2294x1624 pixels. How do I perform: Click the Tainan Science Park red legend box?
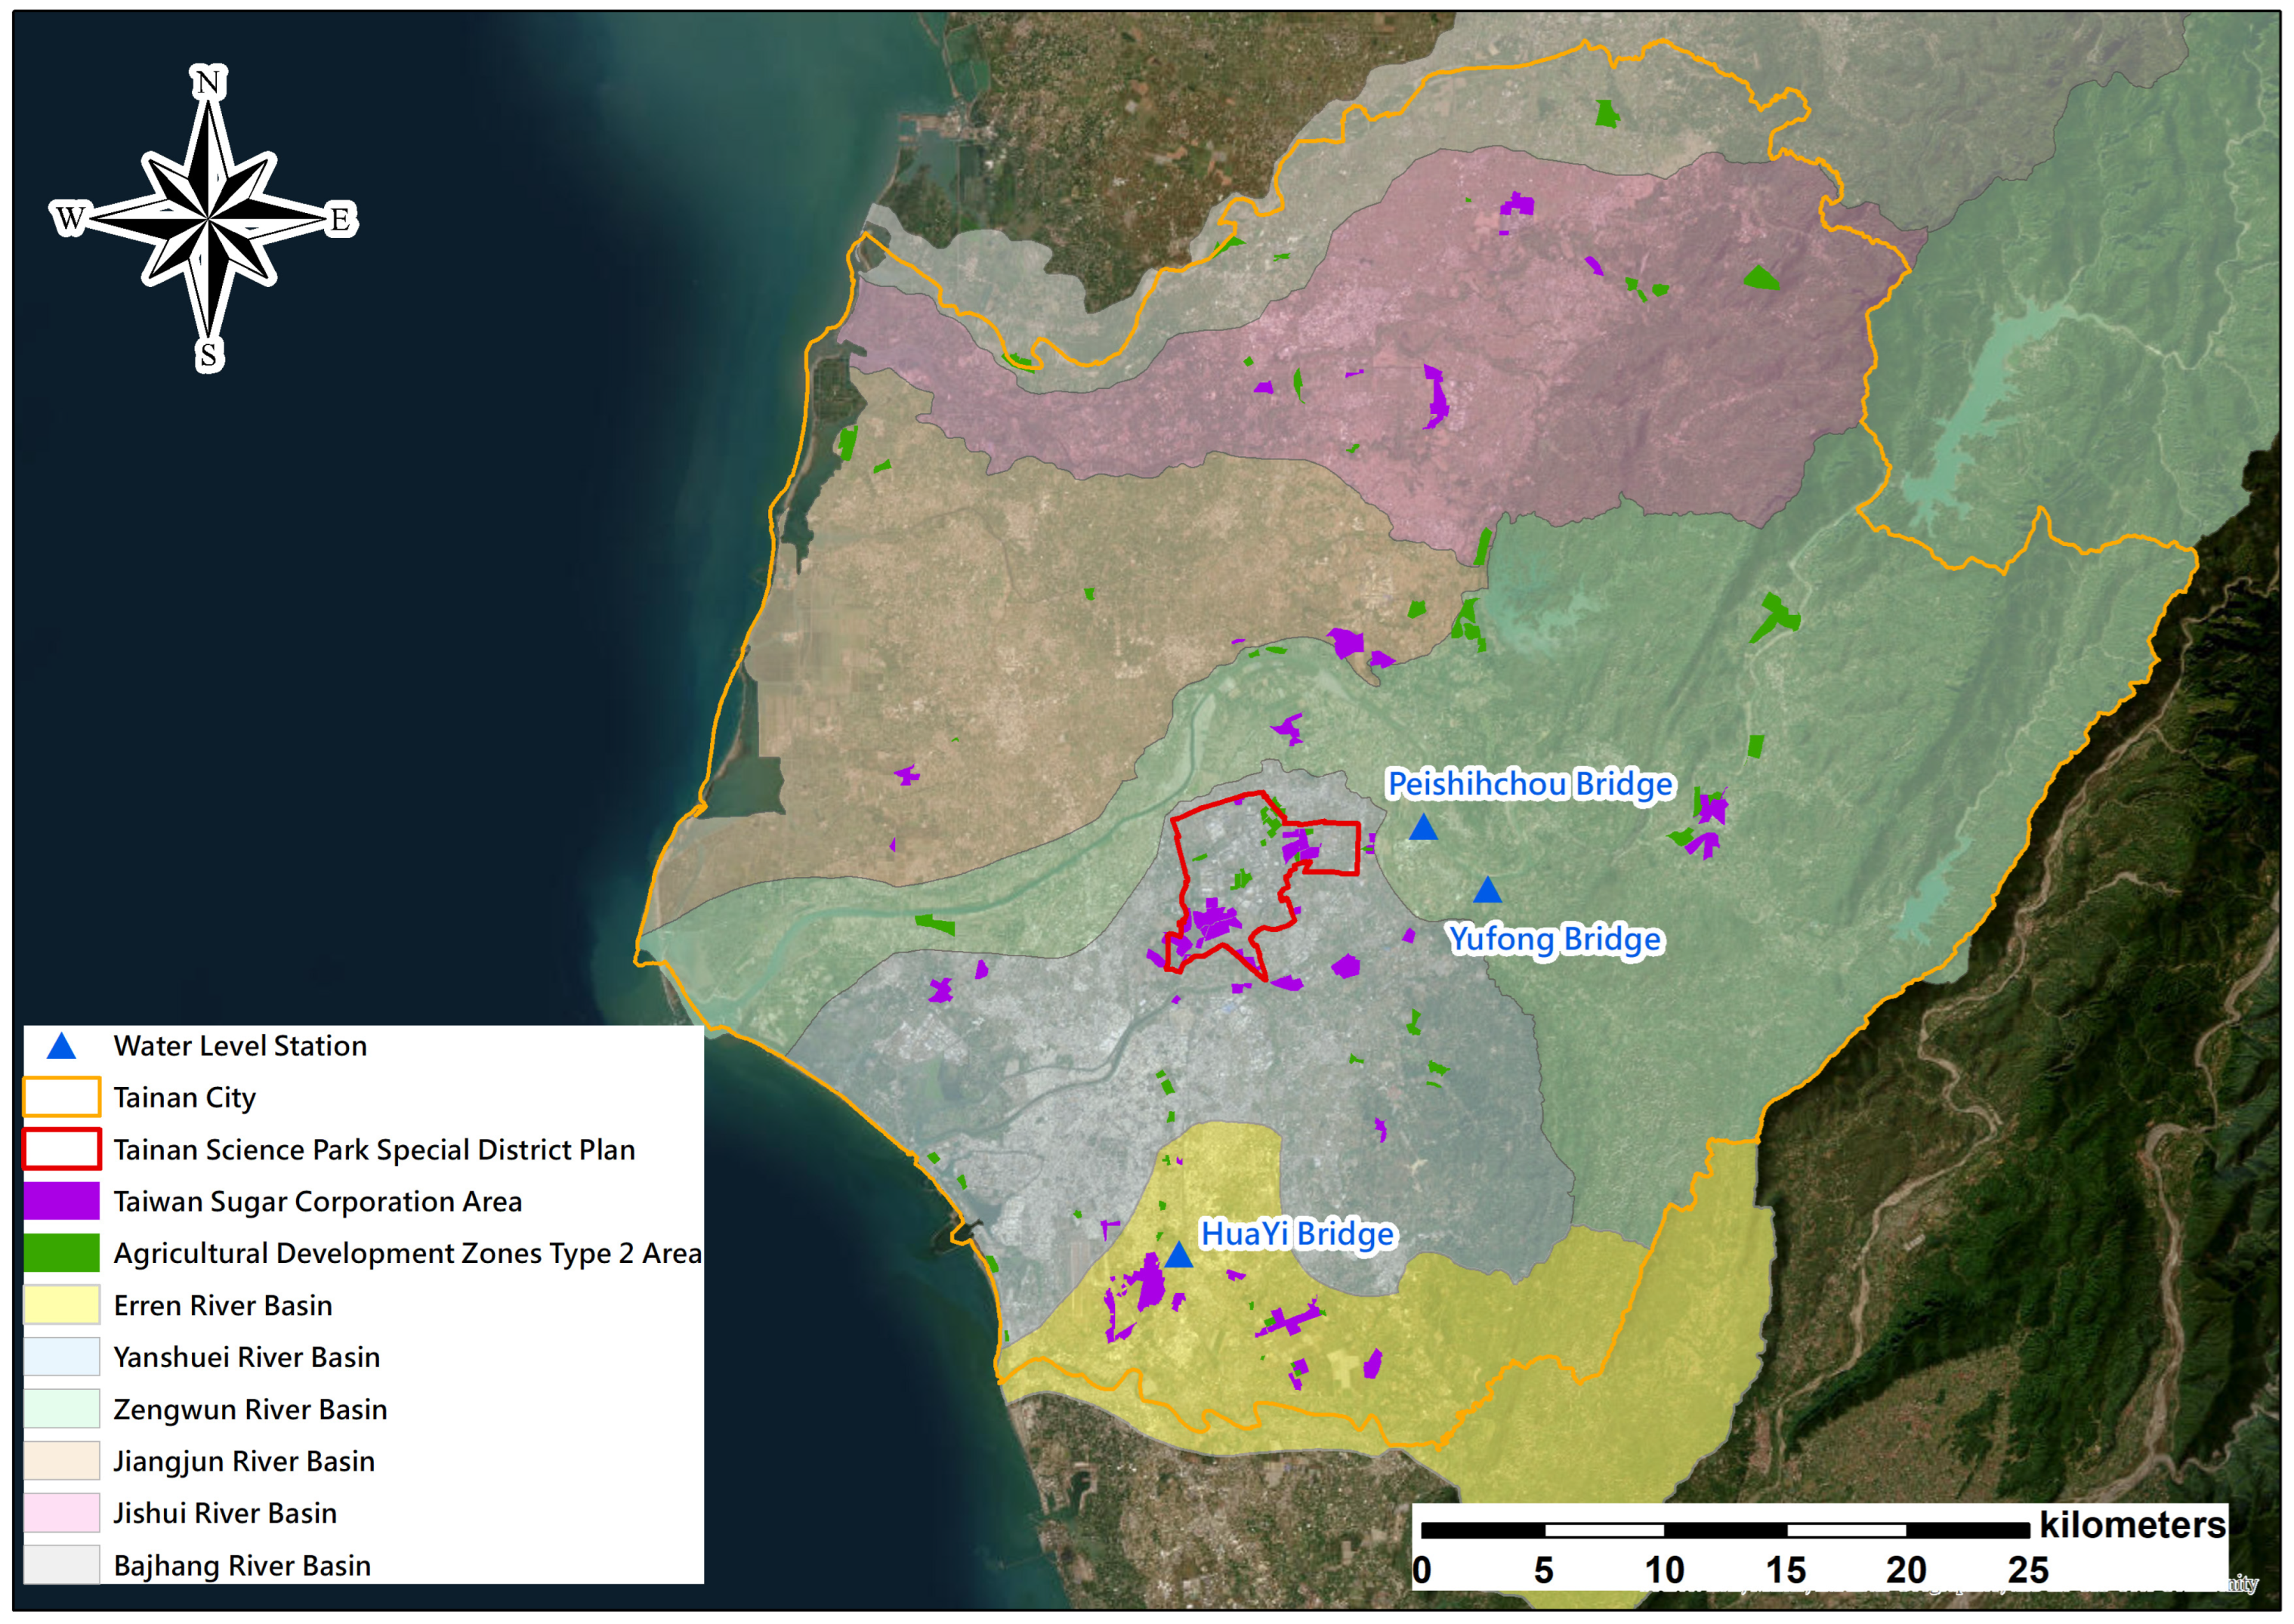pos(61,1150)
